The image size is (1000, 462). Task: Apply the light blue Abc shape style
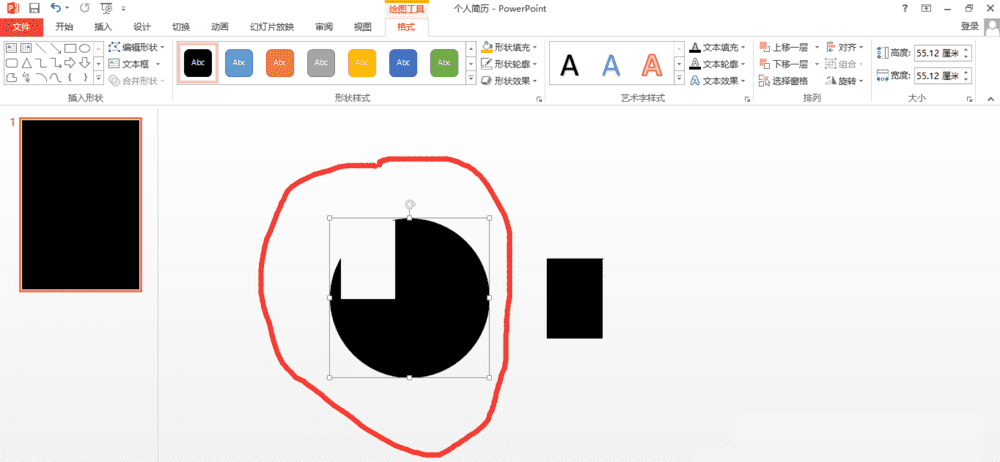pos(239,63)
